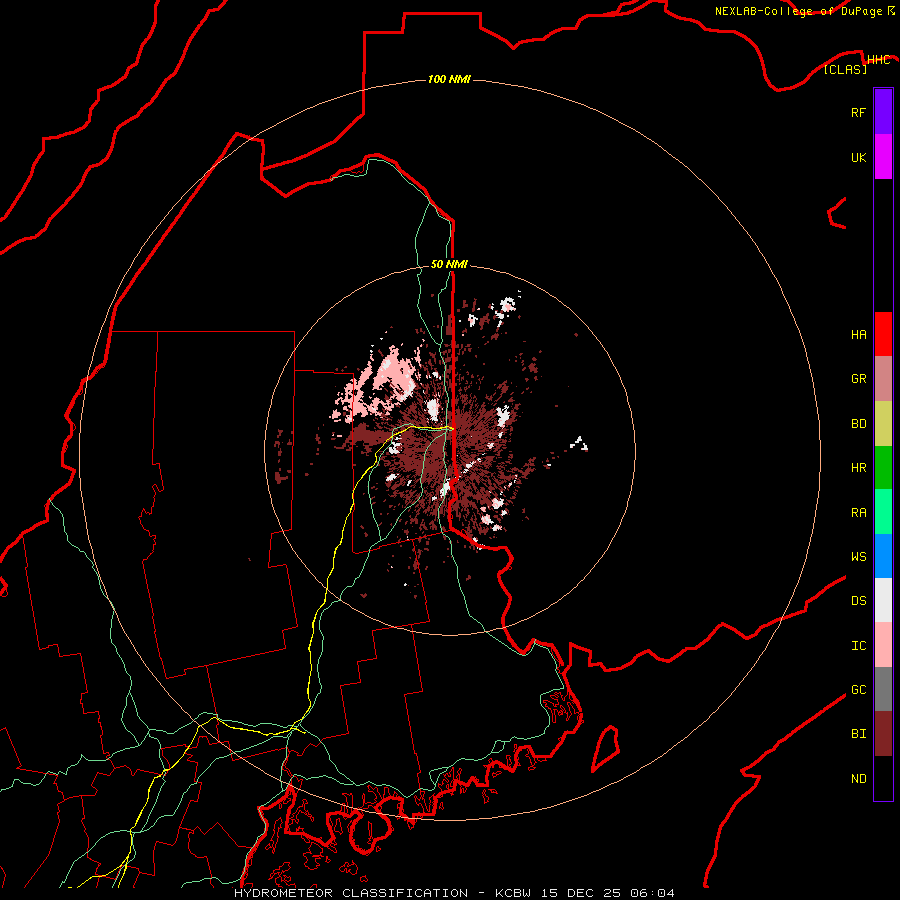Screen dimensions: 900x900
Task: Click the DS legend label
Action: pos(858,601)
